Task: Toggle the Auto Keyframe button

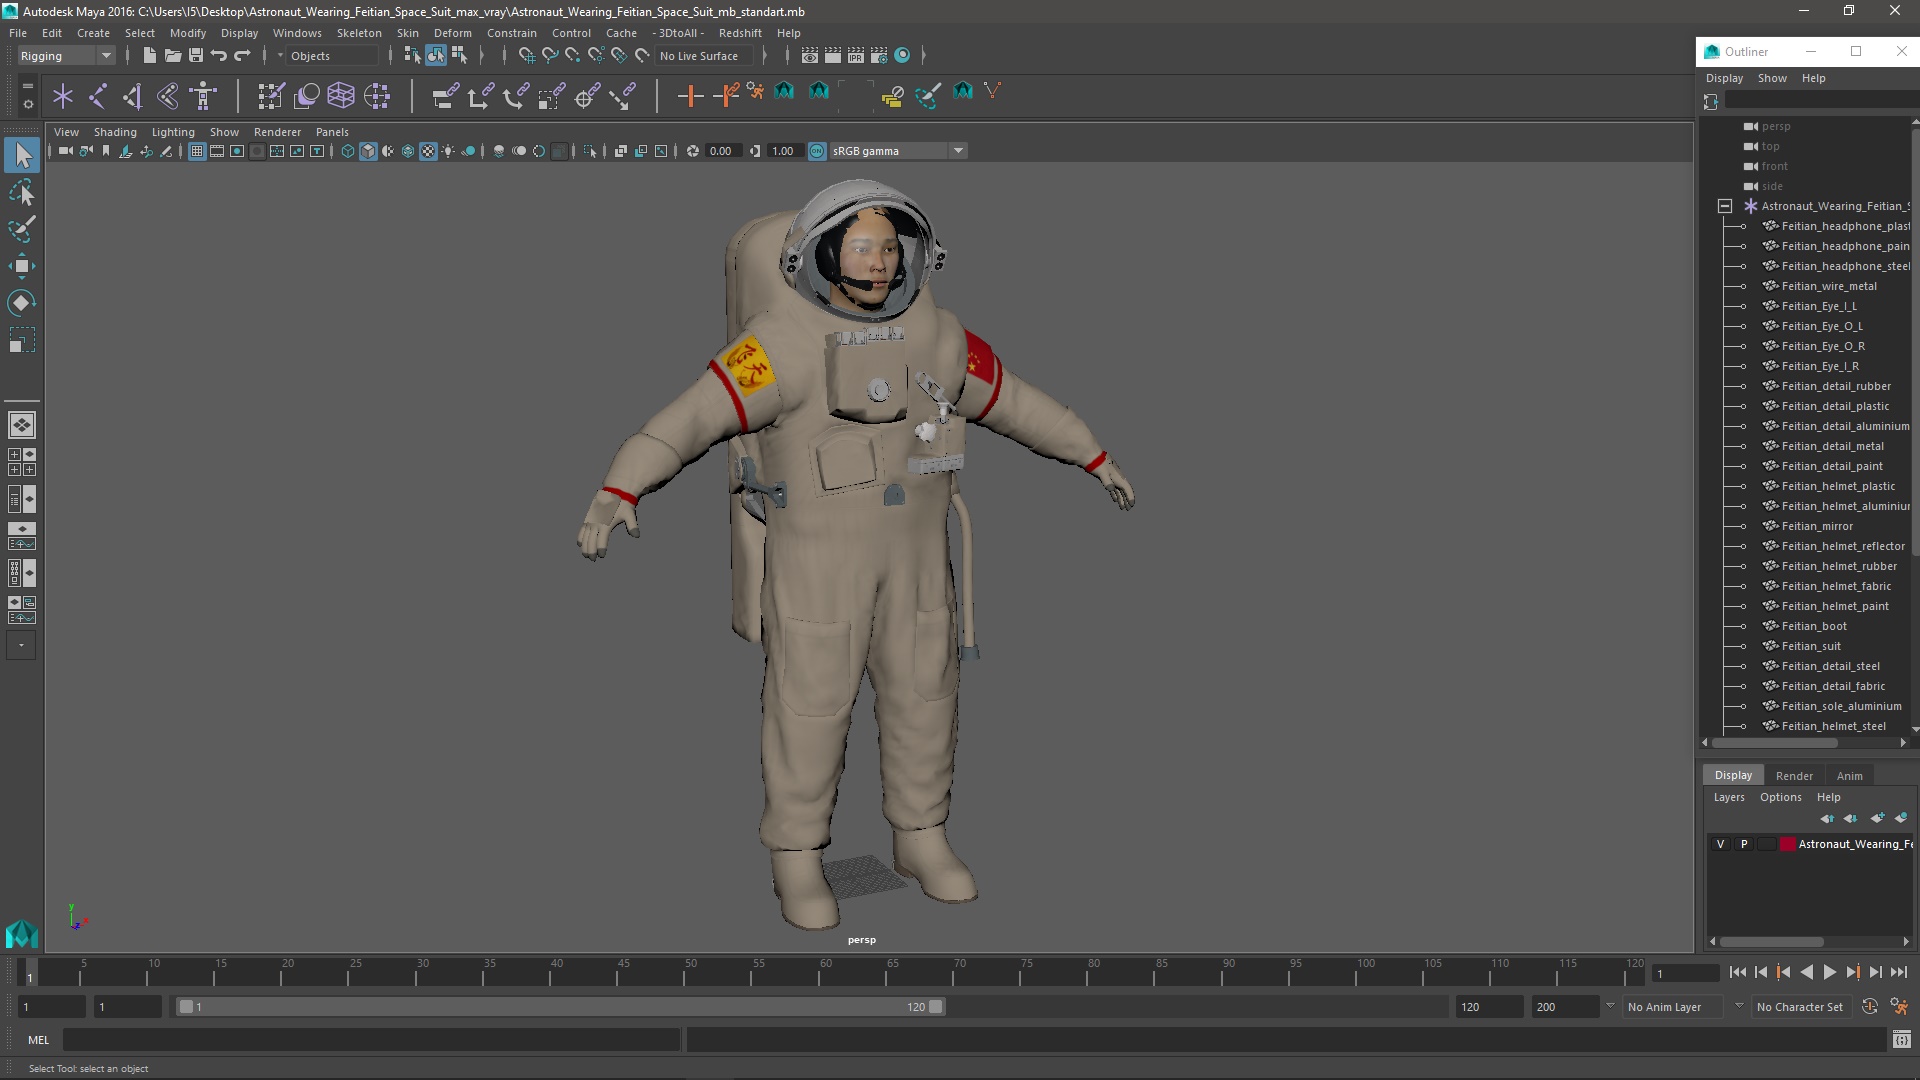Action: click(1870, 1007)
